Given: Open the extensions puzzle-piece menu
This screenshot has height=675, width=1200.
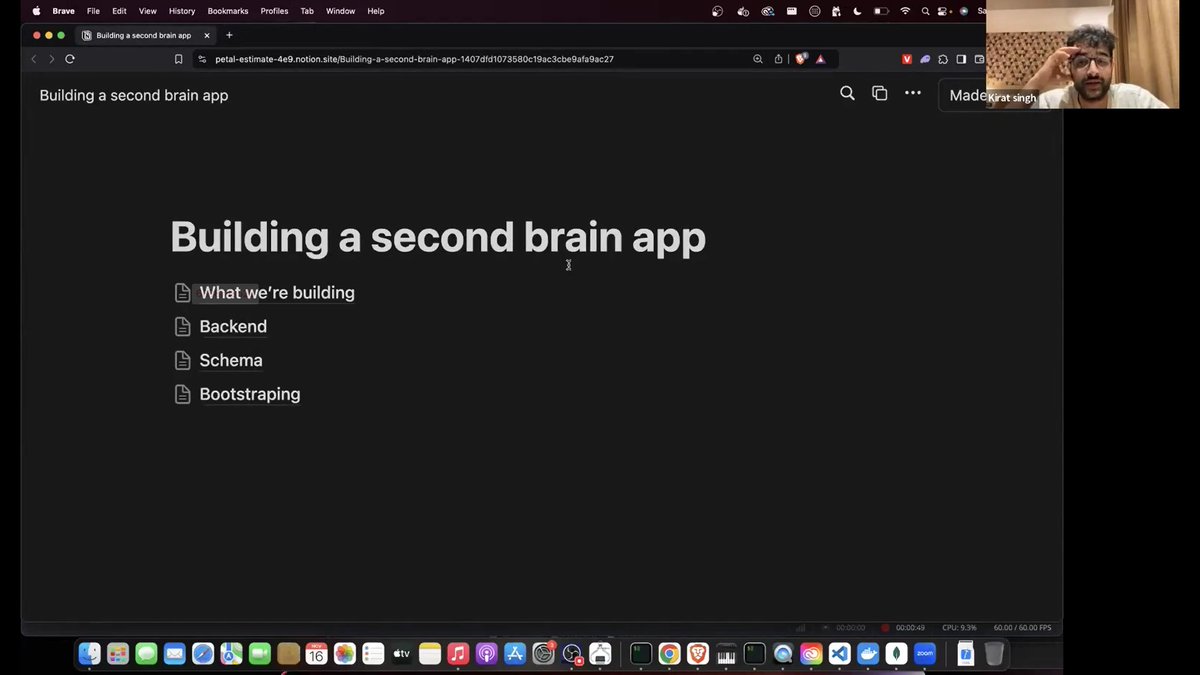Looking at the screenshot, I should (x=943, y=59).
